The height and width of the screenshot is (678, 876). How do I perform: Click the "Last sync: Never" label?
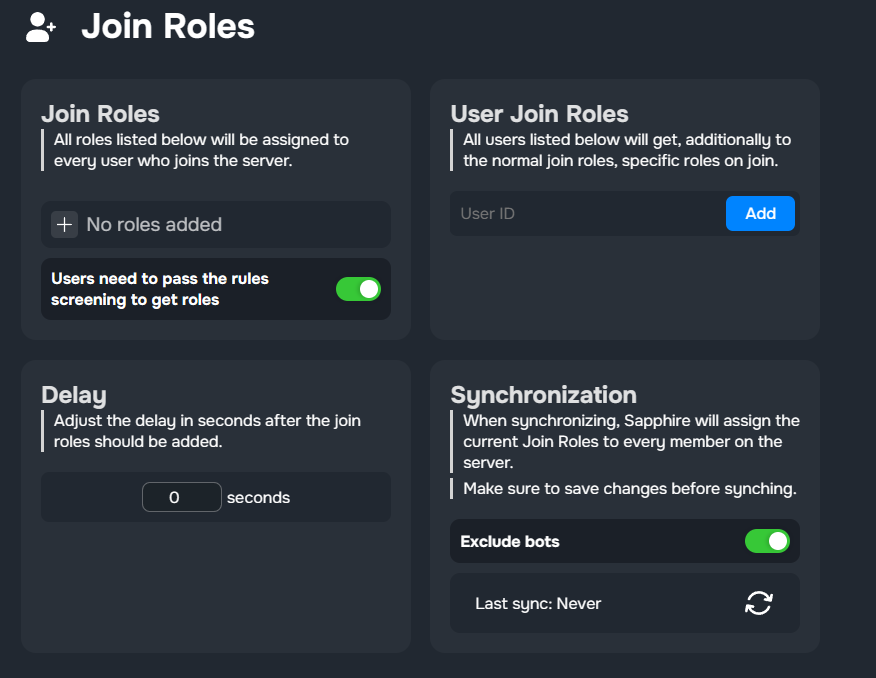click(538, 603)
